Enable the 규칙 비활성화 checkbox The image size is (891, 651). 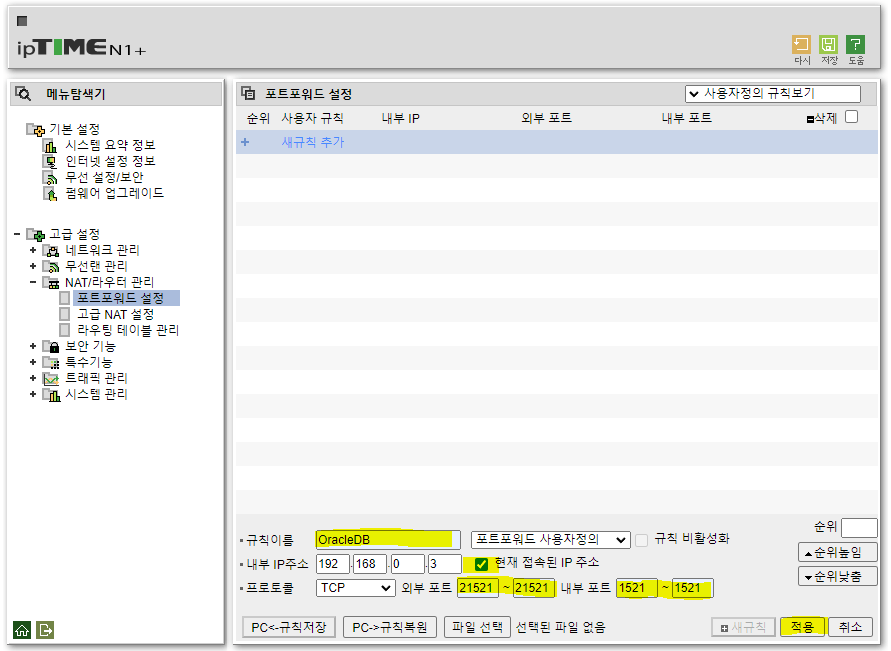pyautogui.click(x=642, y=540)
